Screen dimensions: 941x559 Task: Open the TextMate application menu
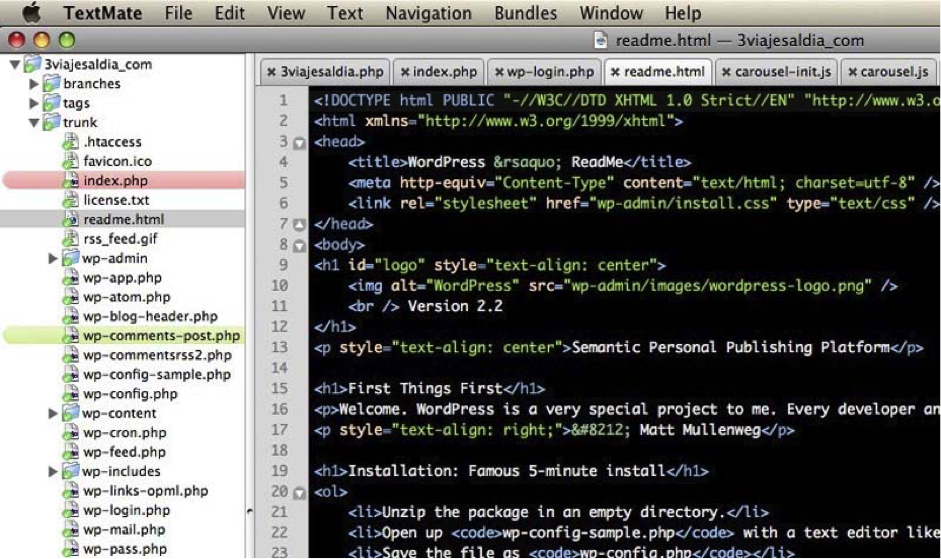point(103,13)
